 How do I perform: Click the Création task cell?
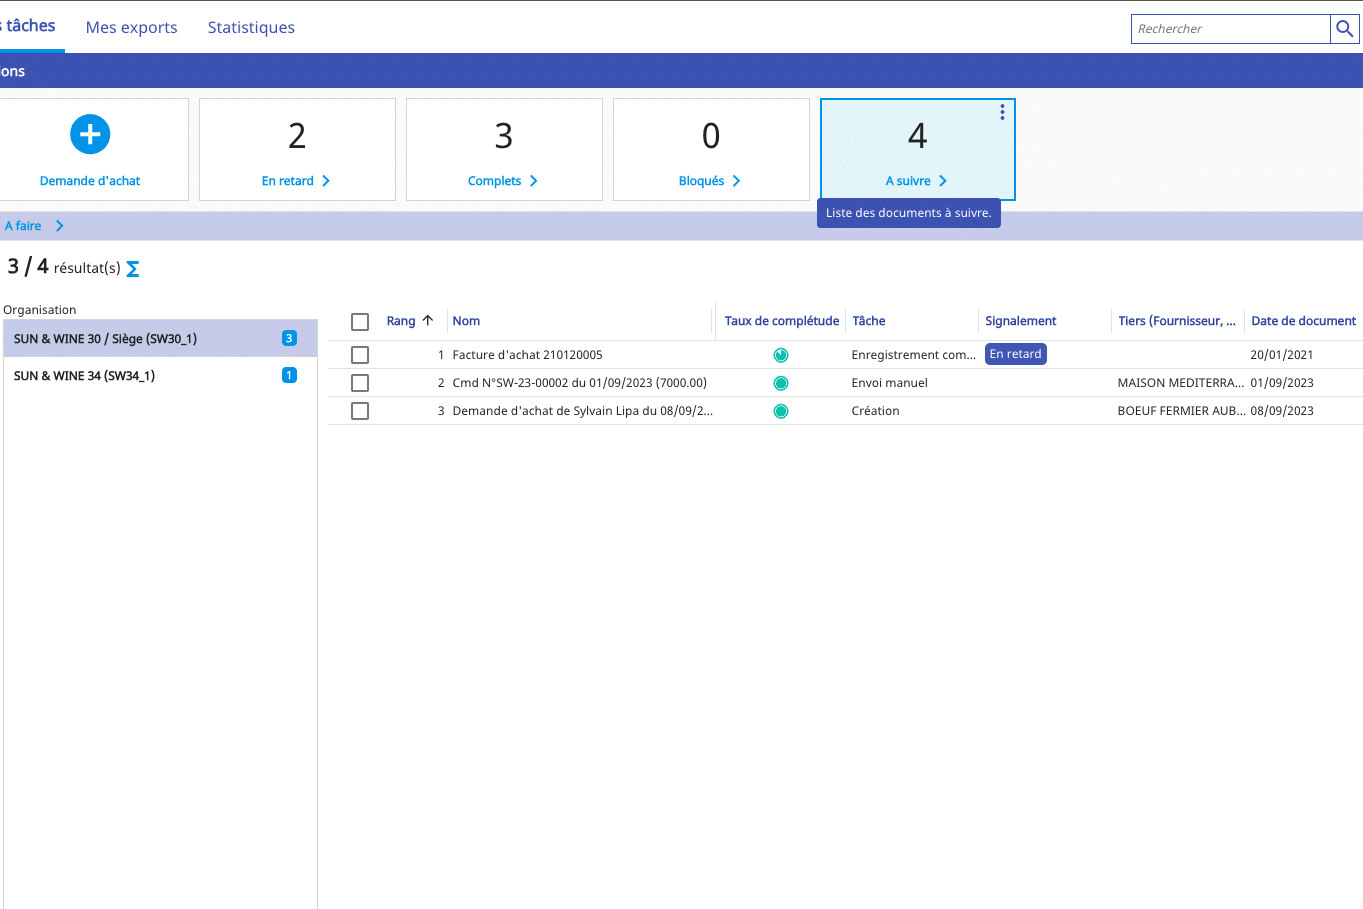[x=875, y=411]
